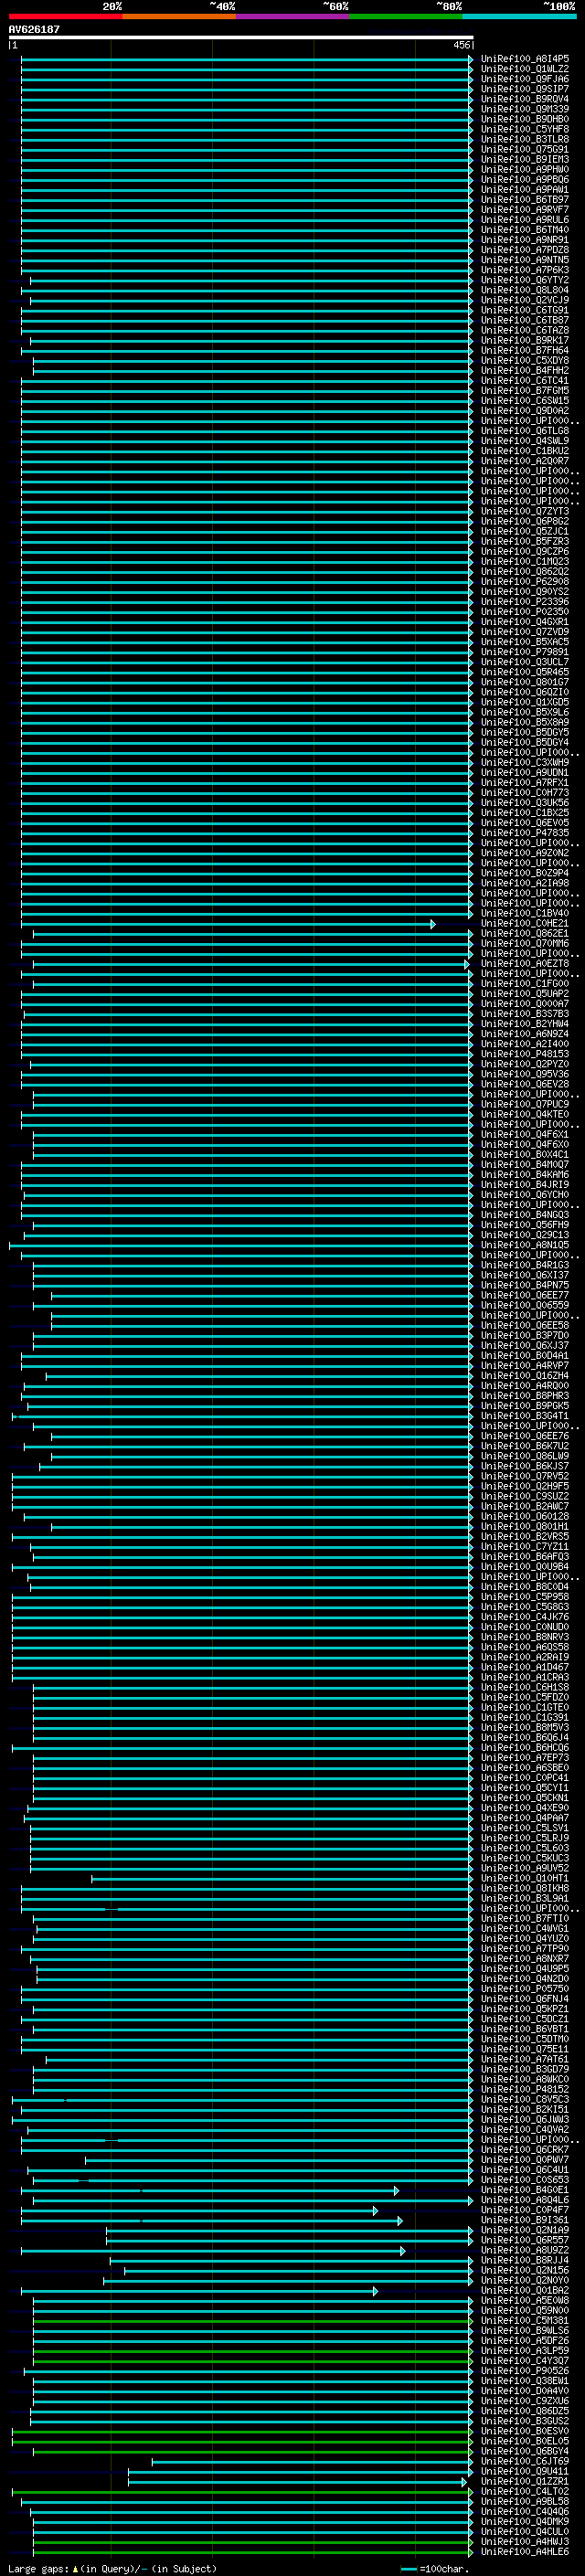Viewport: 585px width, 2576px height.
Task: Click the yellow large-gaps marker in the legend
Action: coord(75,2568)
